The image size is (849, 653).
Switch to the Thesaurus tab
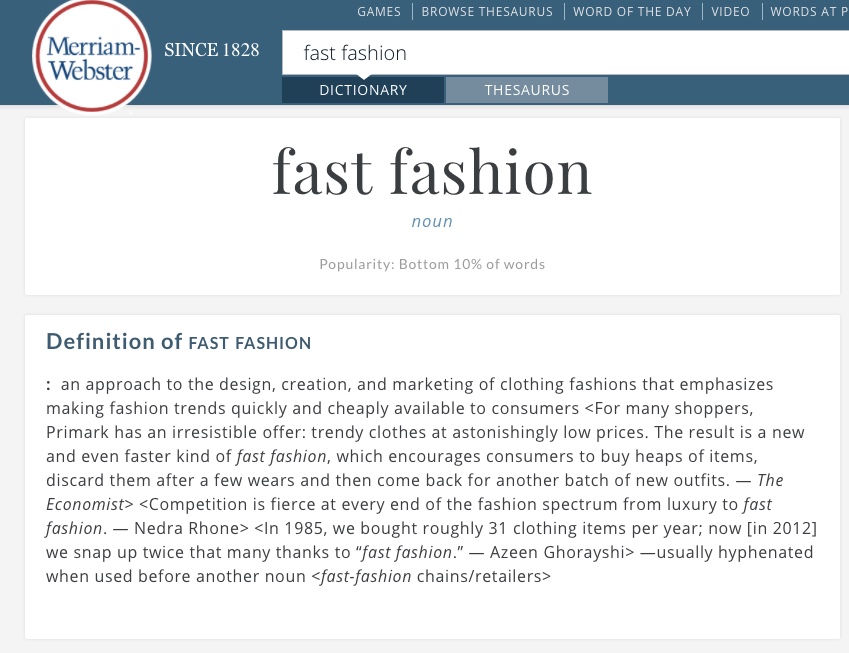(x=527, y=90)
